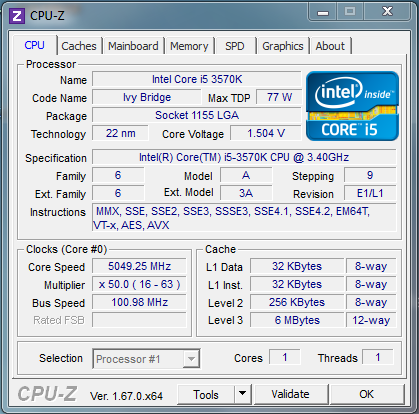419x414 pixels.
Task: Click the L1 Data associativity 8-way
Action: pyautogui.click(x=371, y=266)
